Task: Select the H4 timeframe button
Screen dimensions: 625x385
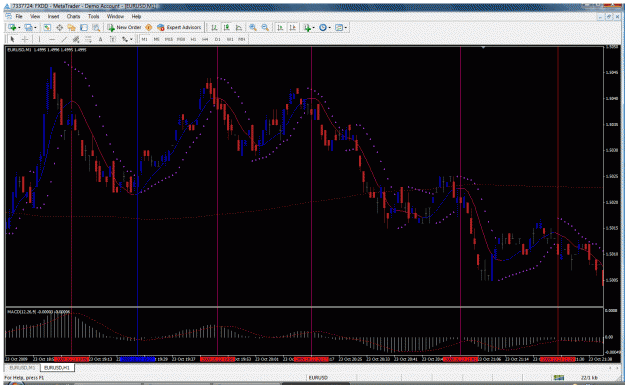Action: pos(205,39)
